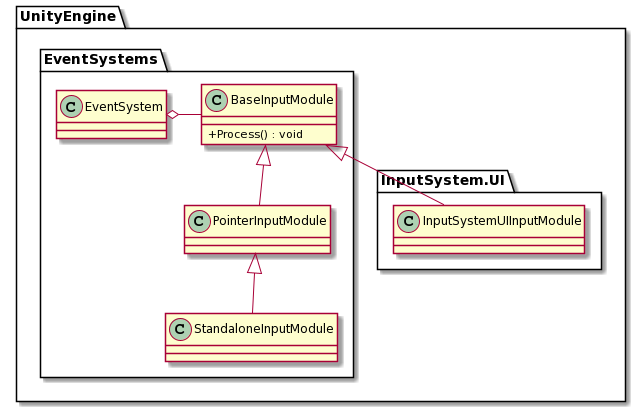Click the InputSystem.UI package tab label
The height and width of the screenshot is (407, 641).
pyautogui.click(x=443, y=180)
